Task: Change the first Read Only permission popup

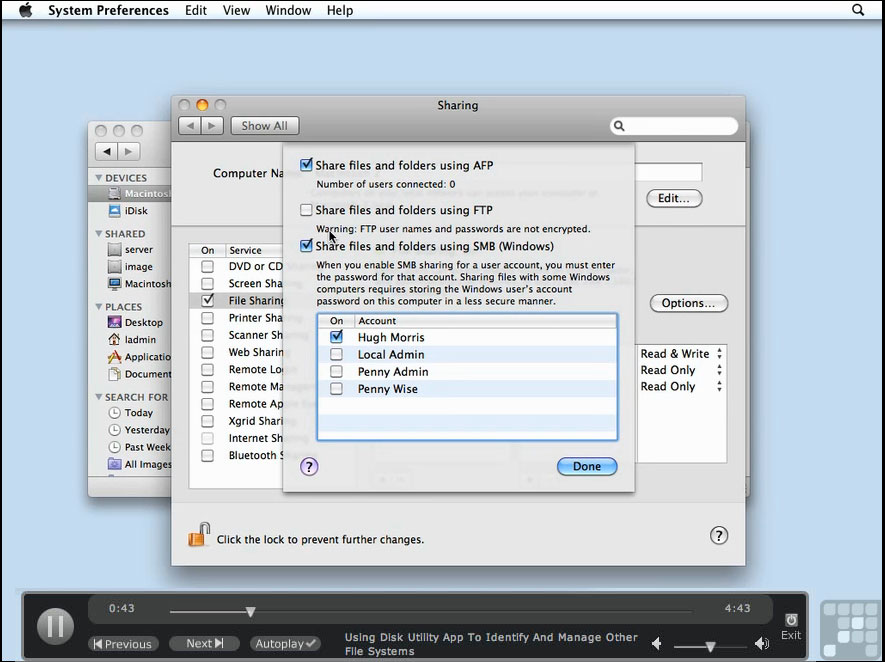Action: pos(681,370)
